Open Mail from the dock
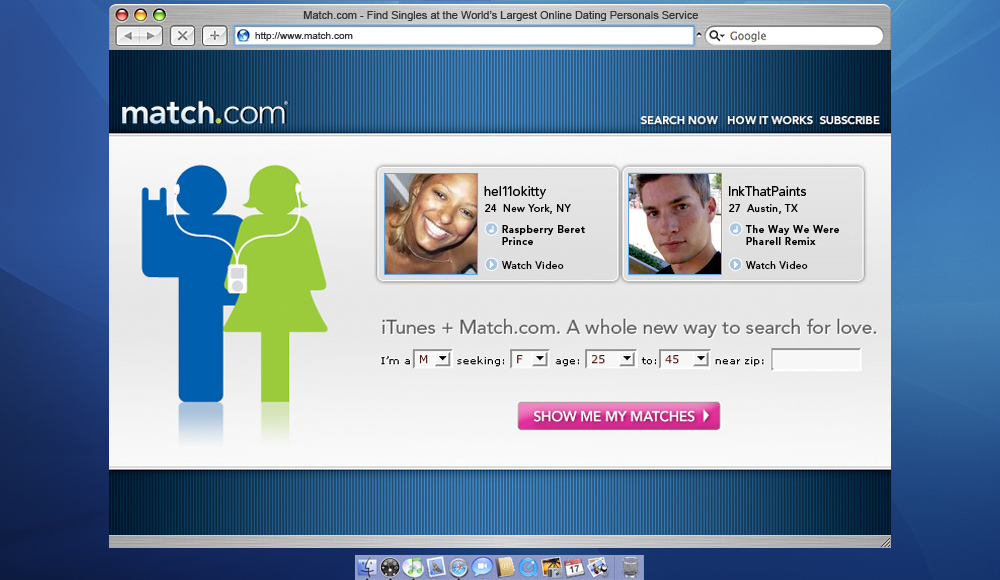Screen dimensions: 1000x580 coord(436,567)
